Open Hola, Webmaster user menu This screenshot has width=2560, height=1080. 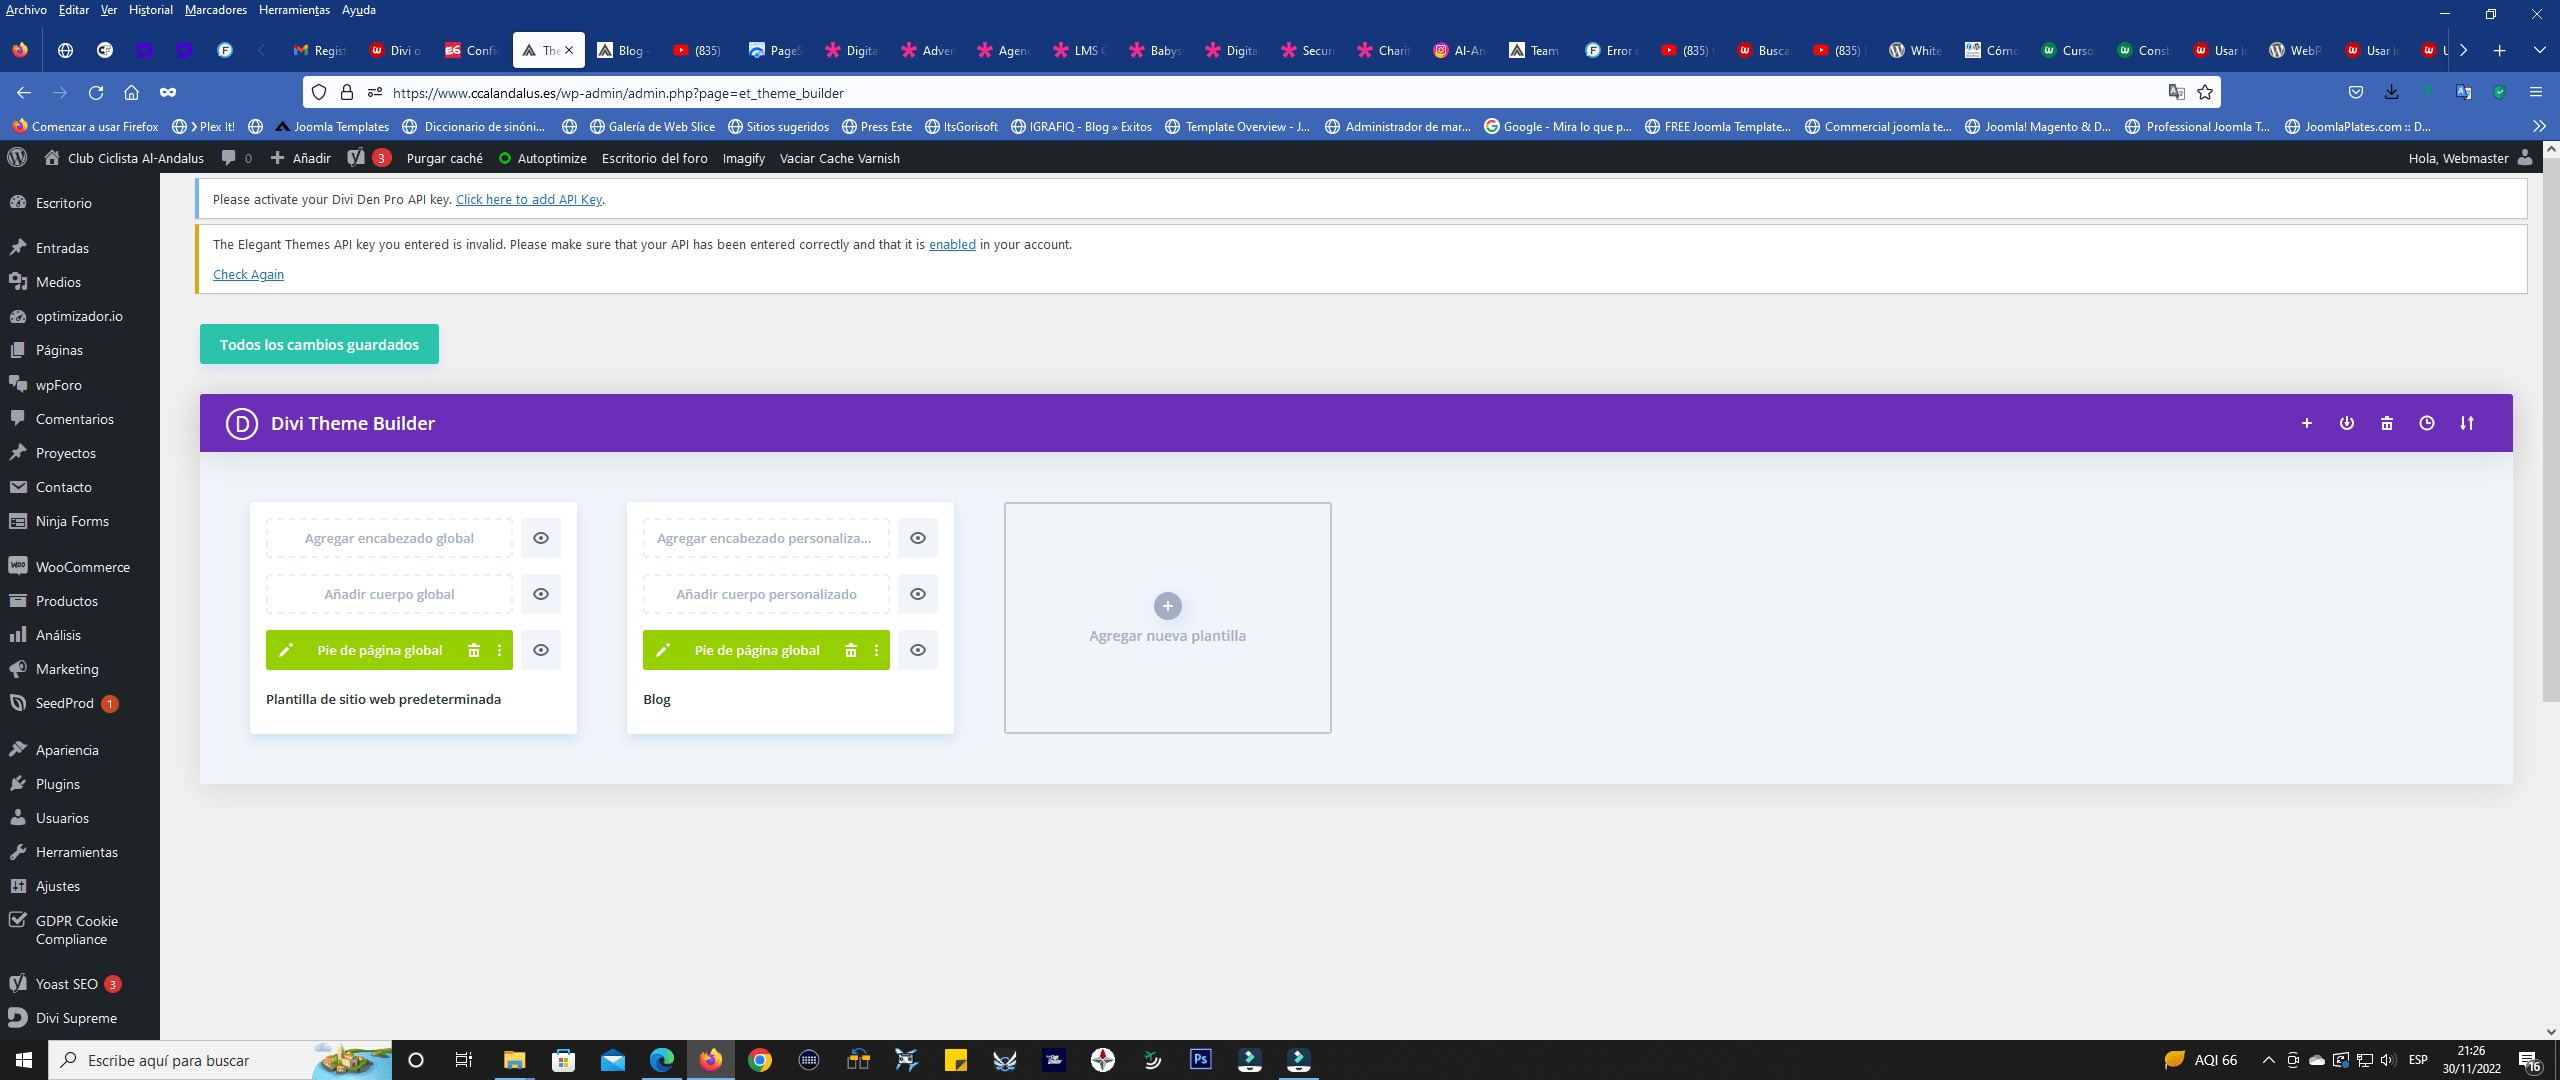2470,158
